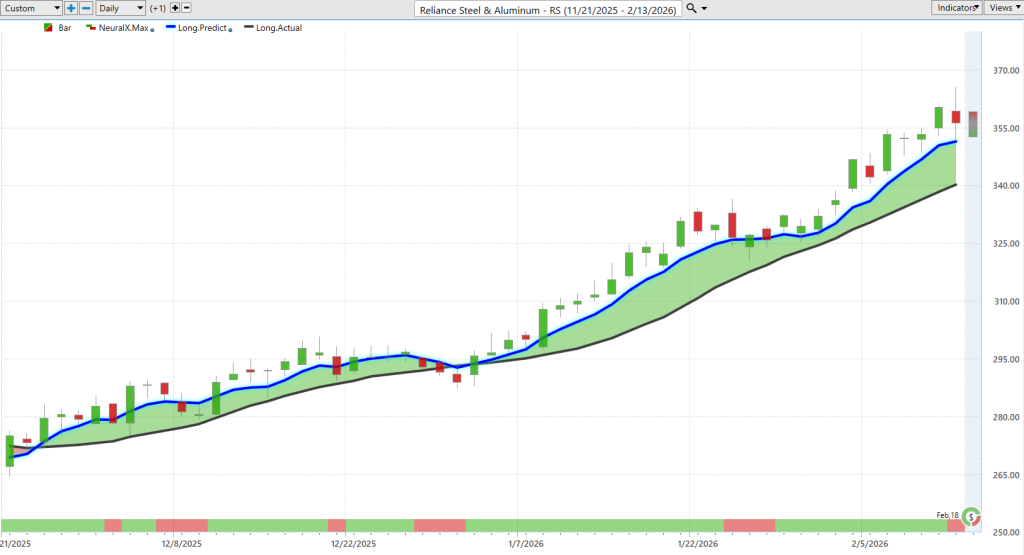Screen dimensions: 1024x555
Task: Click the Bar legend candlestick icon
Action: 48,28
